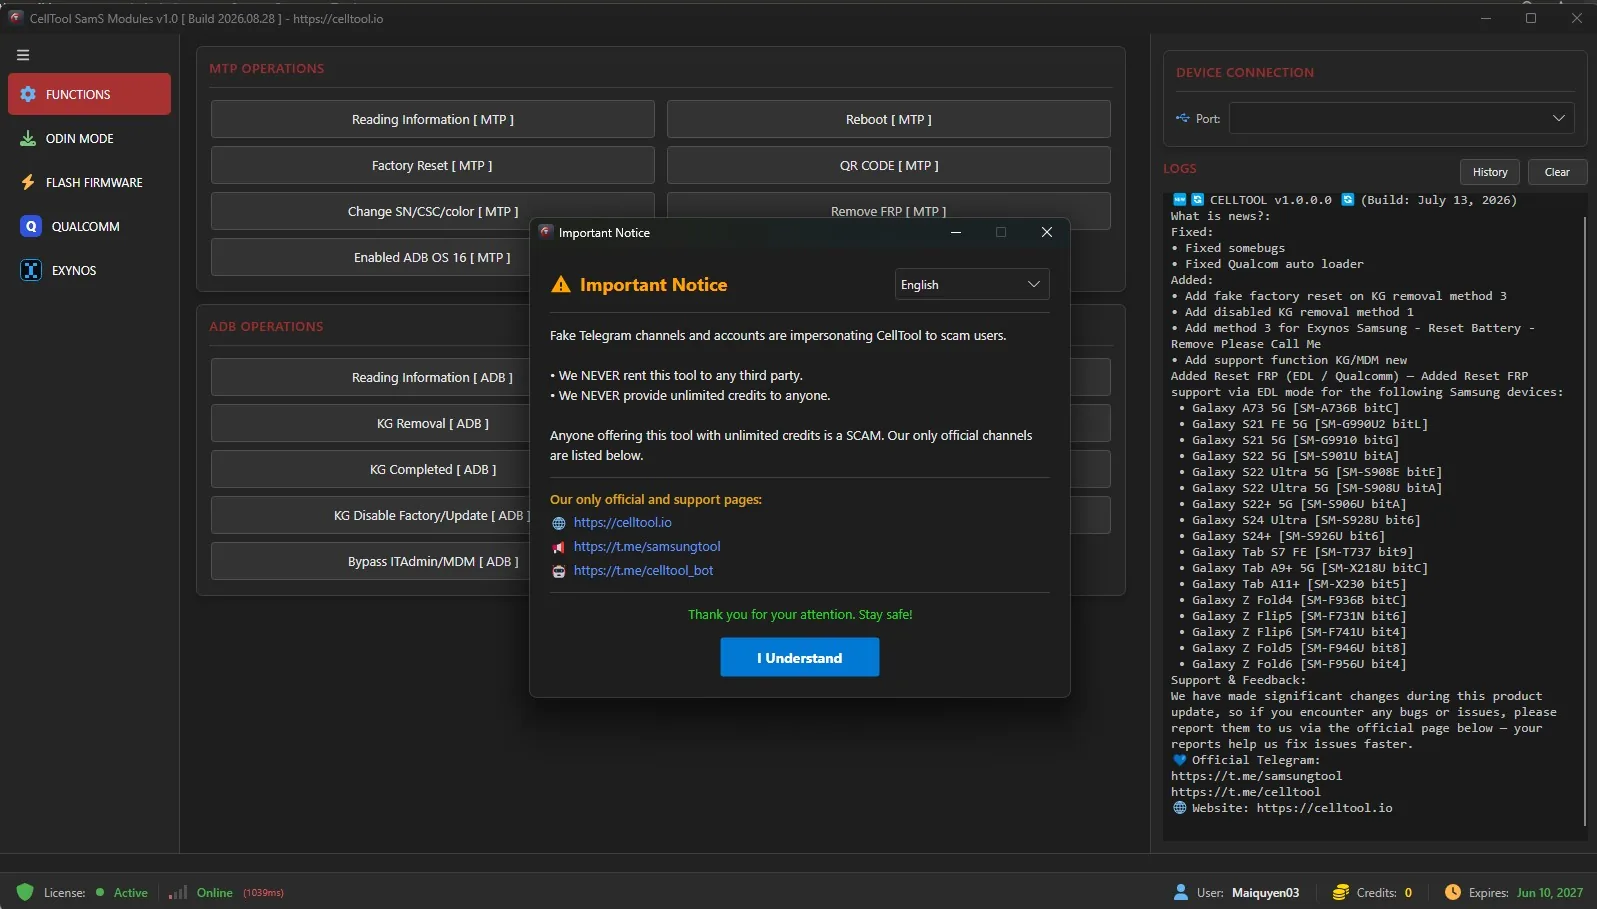This screenshot has height=909, width=1597.
Task: Open the Functions section
Action: tap(89, 94)
